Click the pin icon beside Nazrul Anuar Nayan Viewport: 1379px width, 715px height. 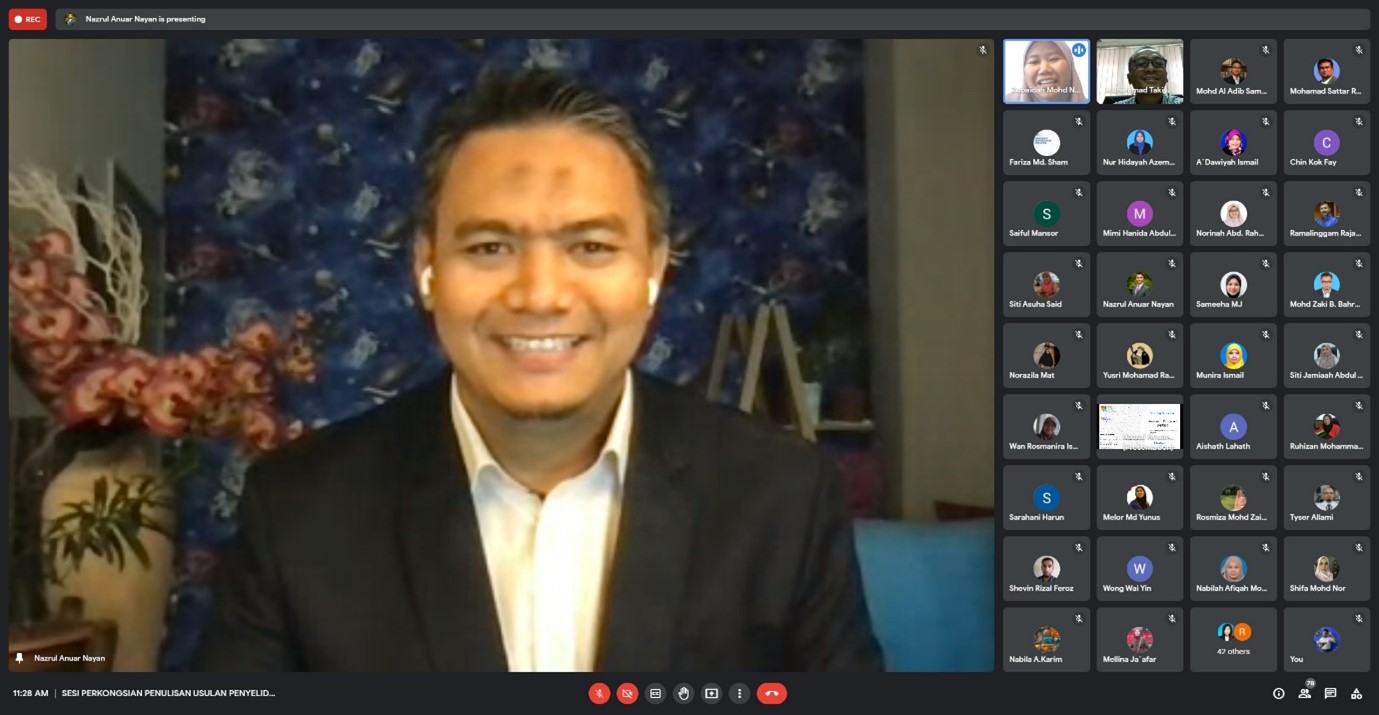click(x=19, y=658)
